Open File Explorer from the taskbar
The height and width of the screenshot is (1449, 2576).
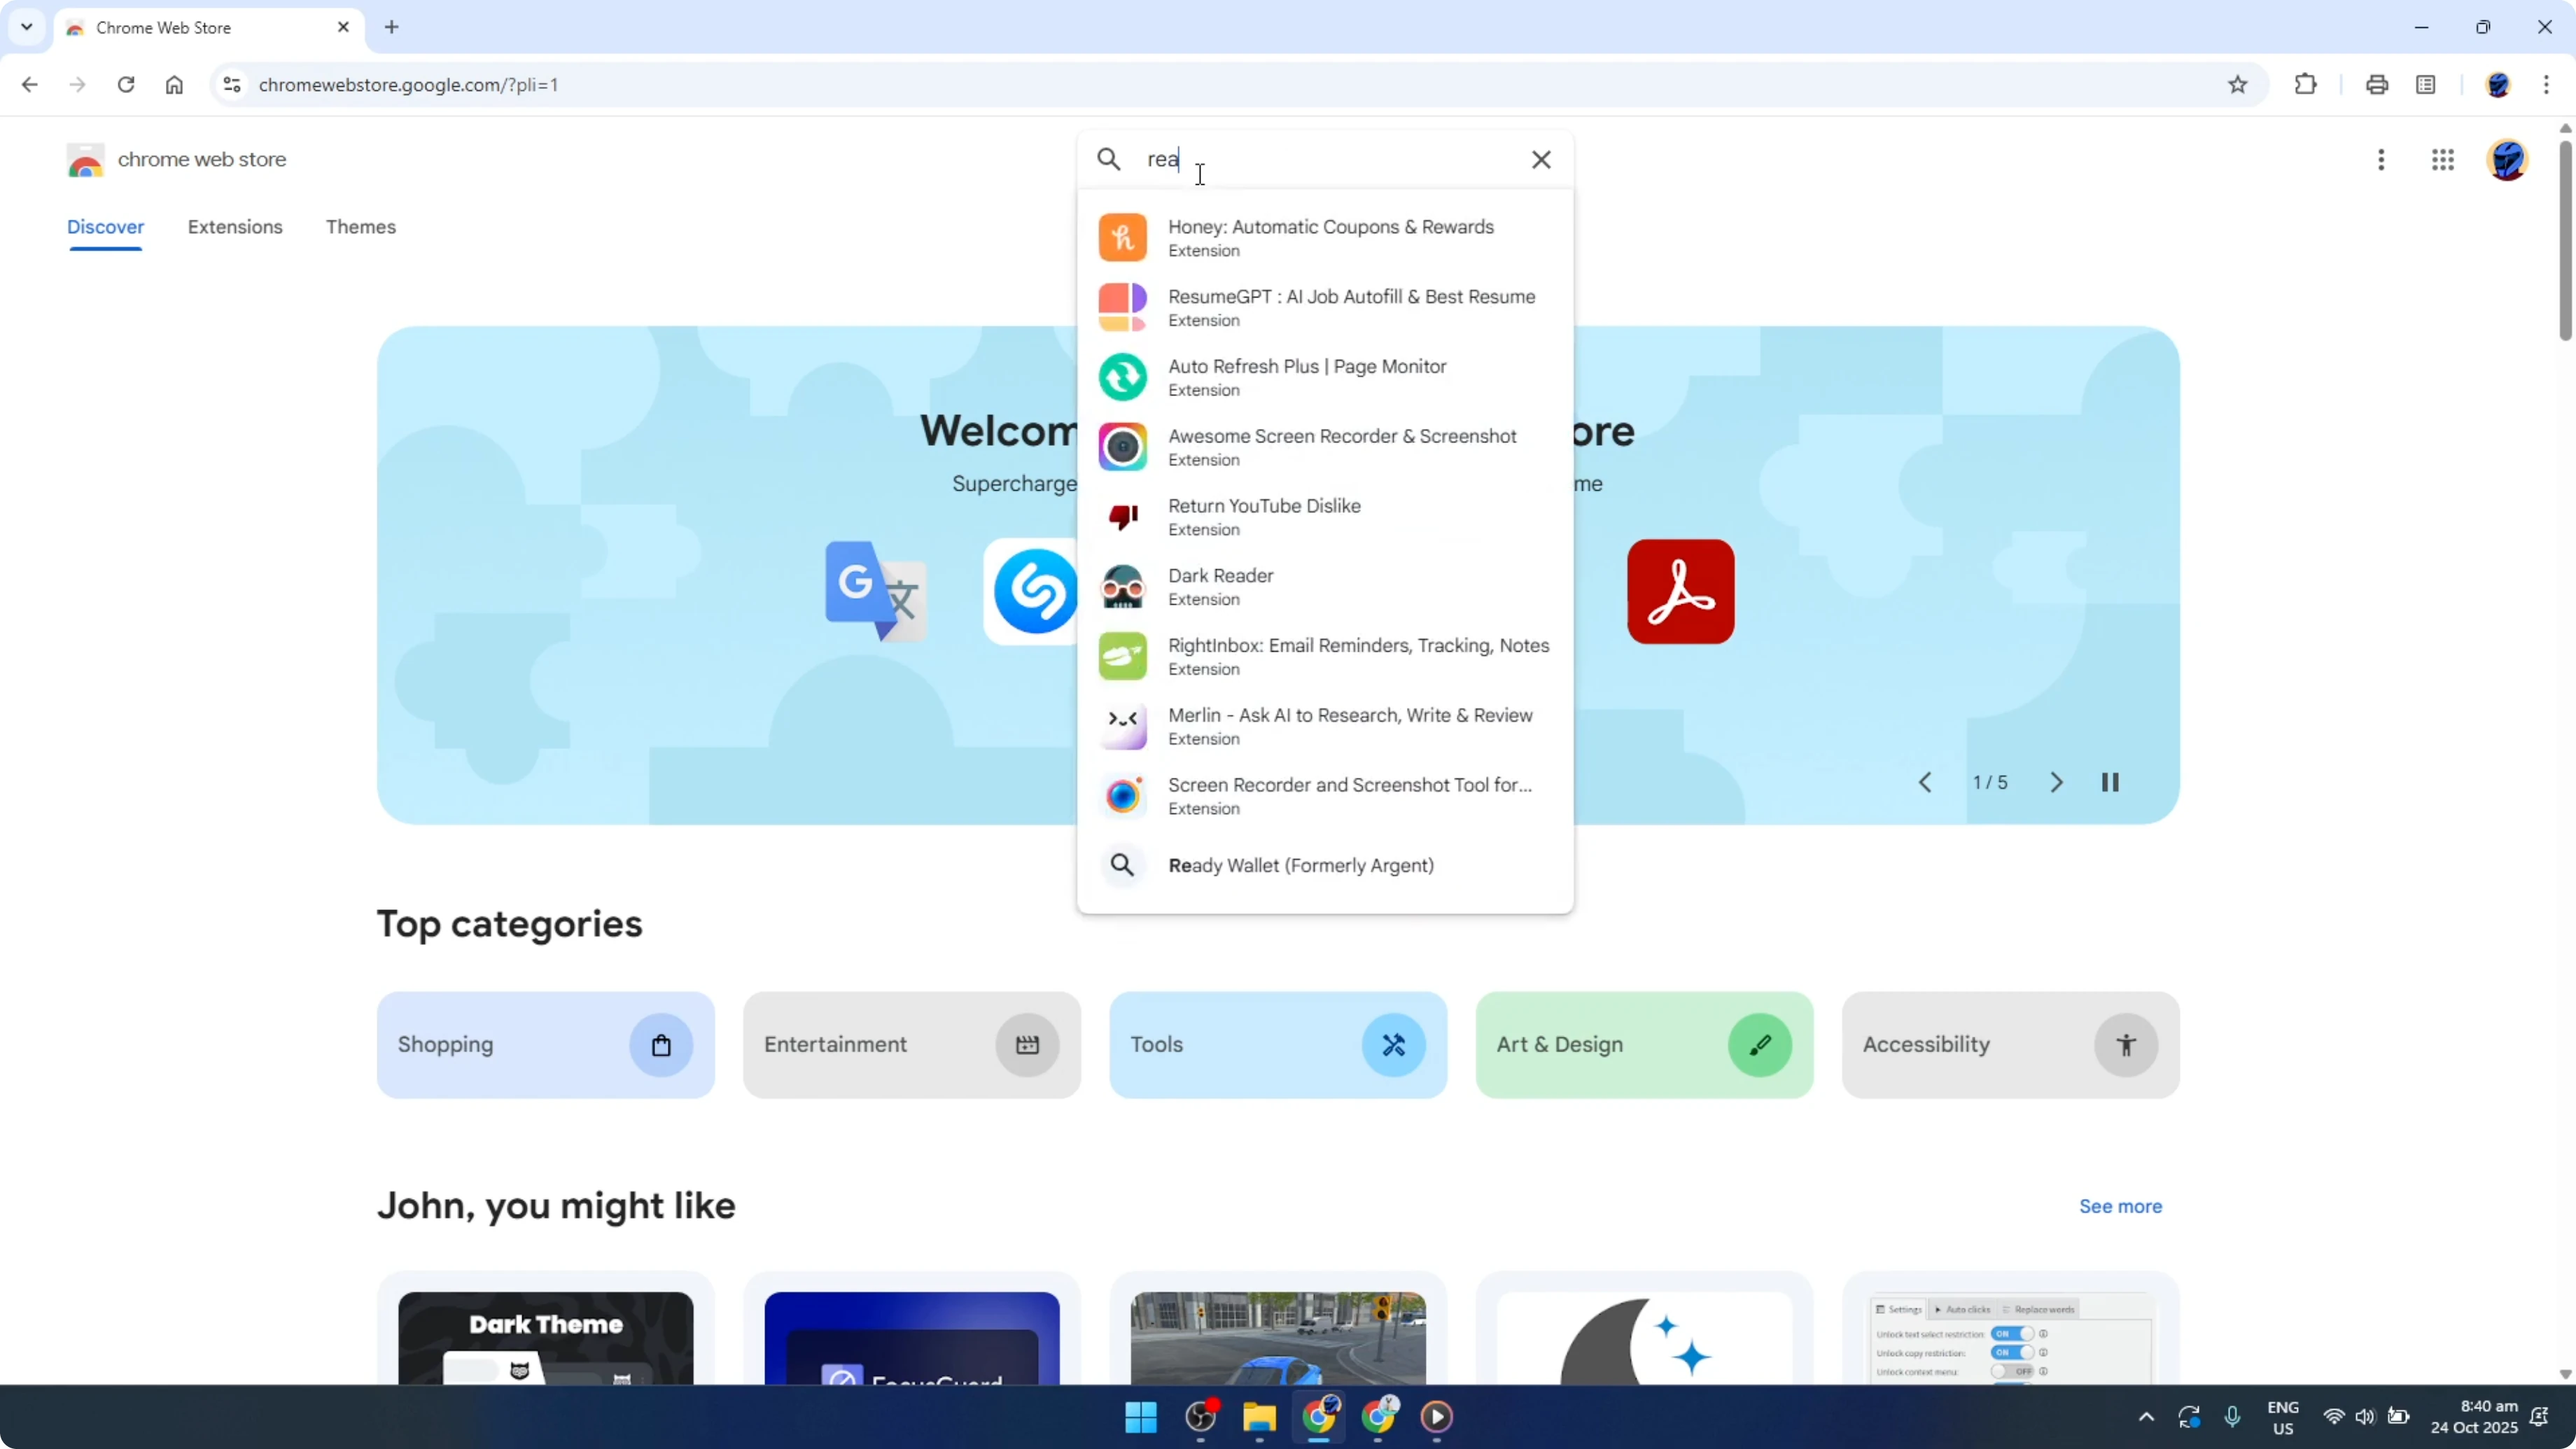1259,1417
